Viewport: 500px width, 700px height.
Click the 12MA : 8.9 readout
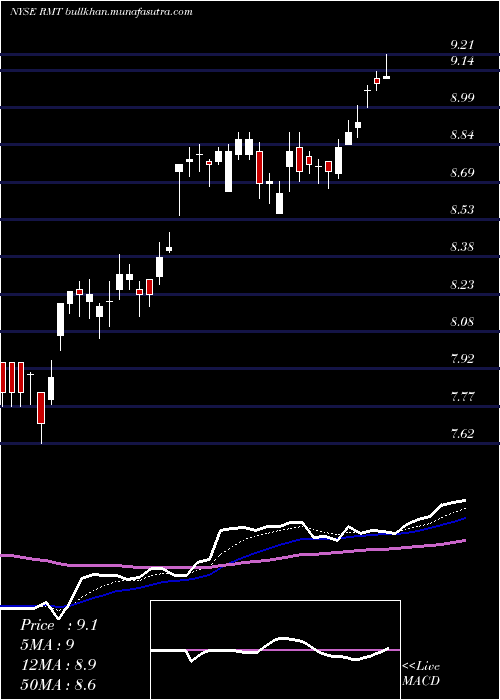click(58, 665)
